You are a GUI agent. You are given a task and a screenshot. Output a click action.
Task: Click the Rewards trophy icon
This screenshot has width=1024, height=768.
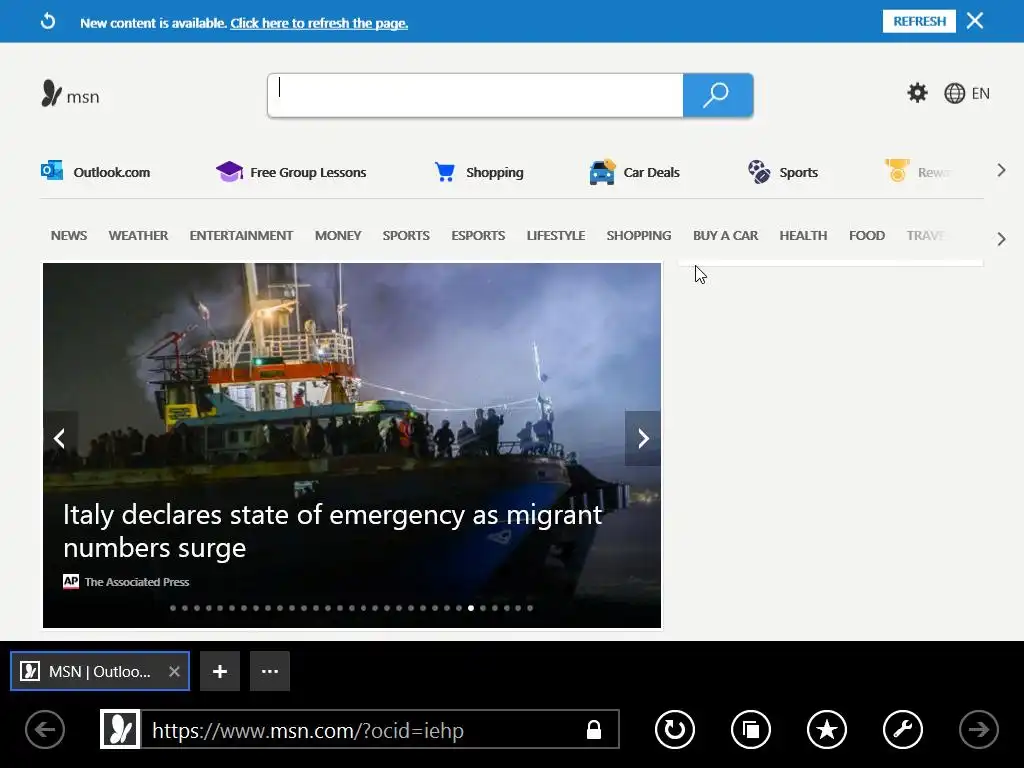(x=897, y=171)
